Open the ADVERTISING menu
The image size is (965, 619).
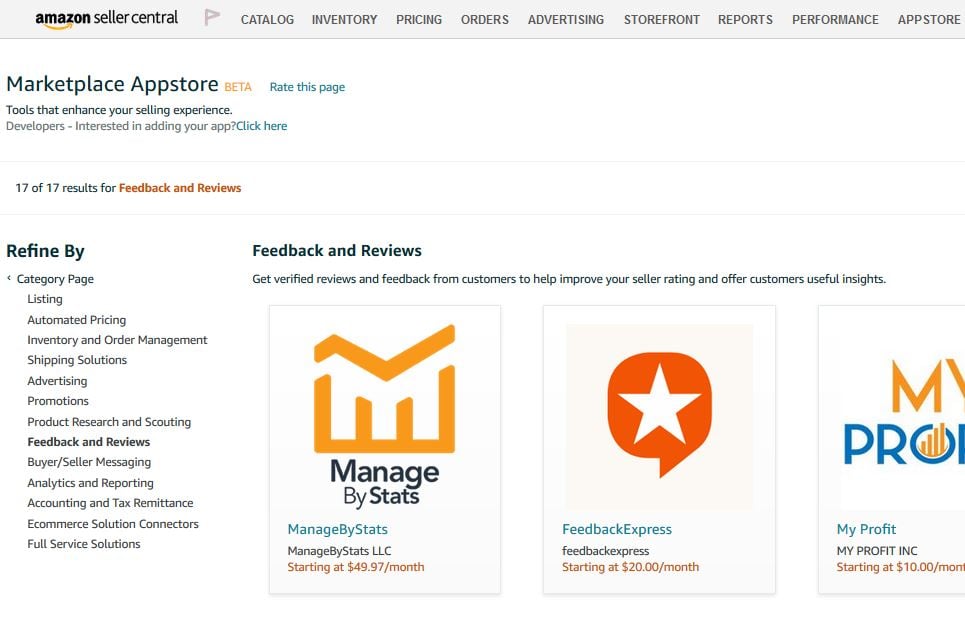coord(566,20)
